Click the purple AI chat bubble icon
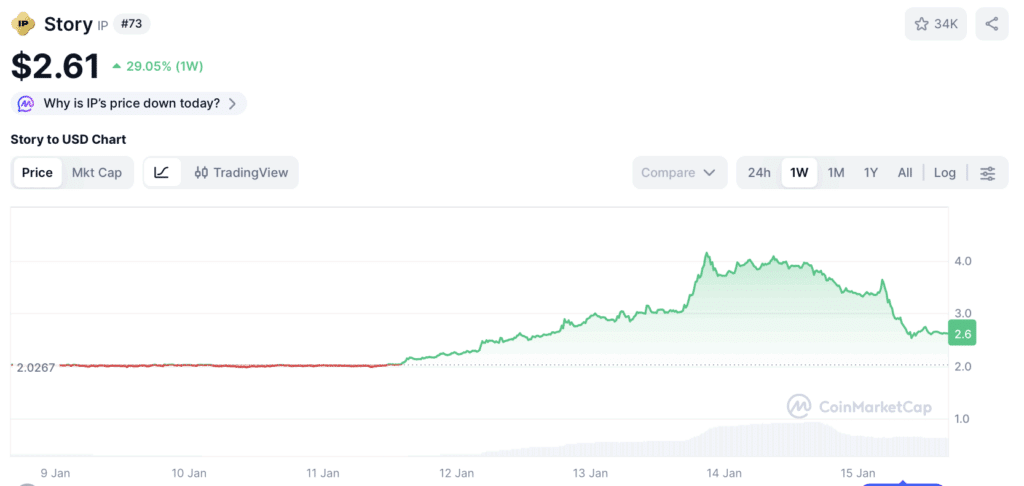 point(25,103)
